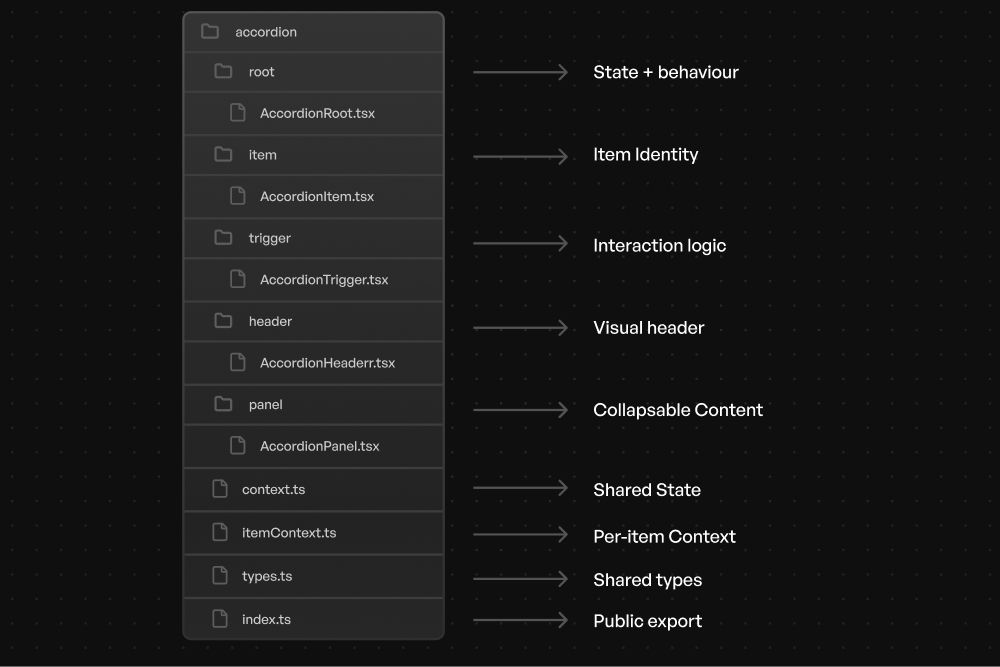
Task: Open the AccordionItem.tsx file
Action: coord(316,197)
